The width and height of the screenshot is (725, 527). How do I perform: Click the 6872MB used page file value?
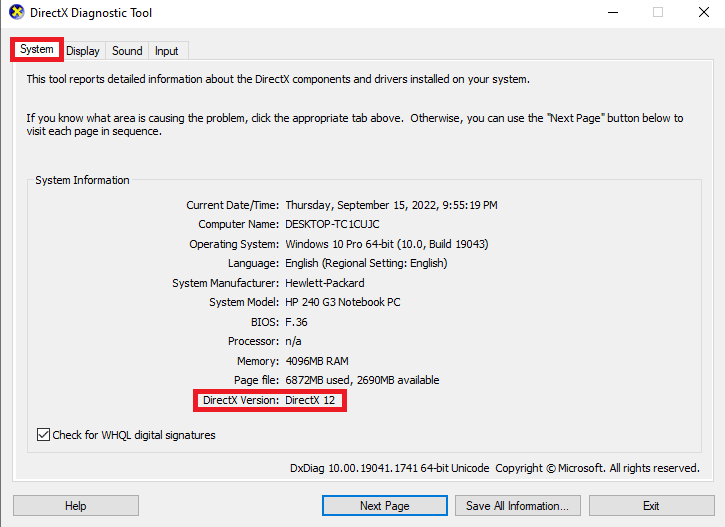click(x=362, y=380)
